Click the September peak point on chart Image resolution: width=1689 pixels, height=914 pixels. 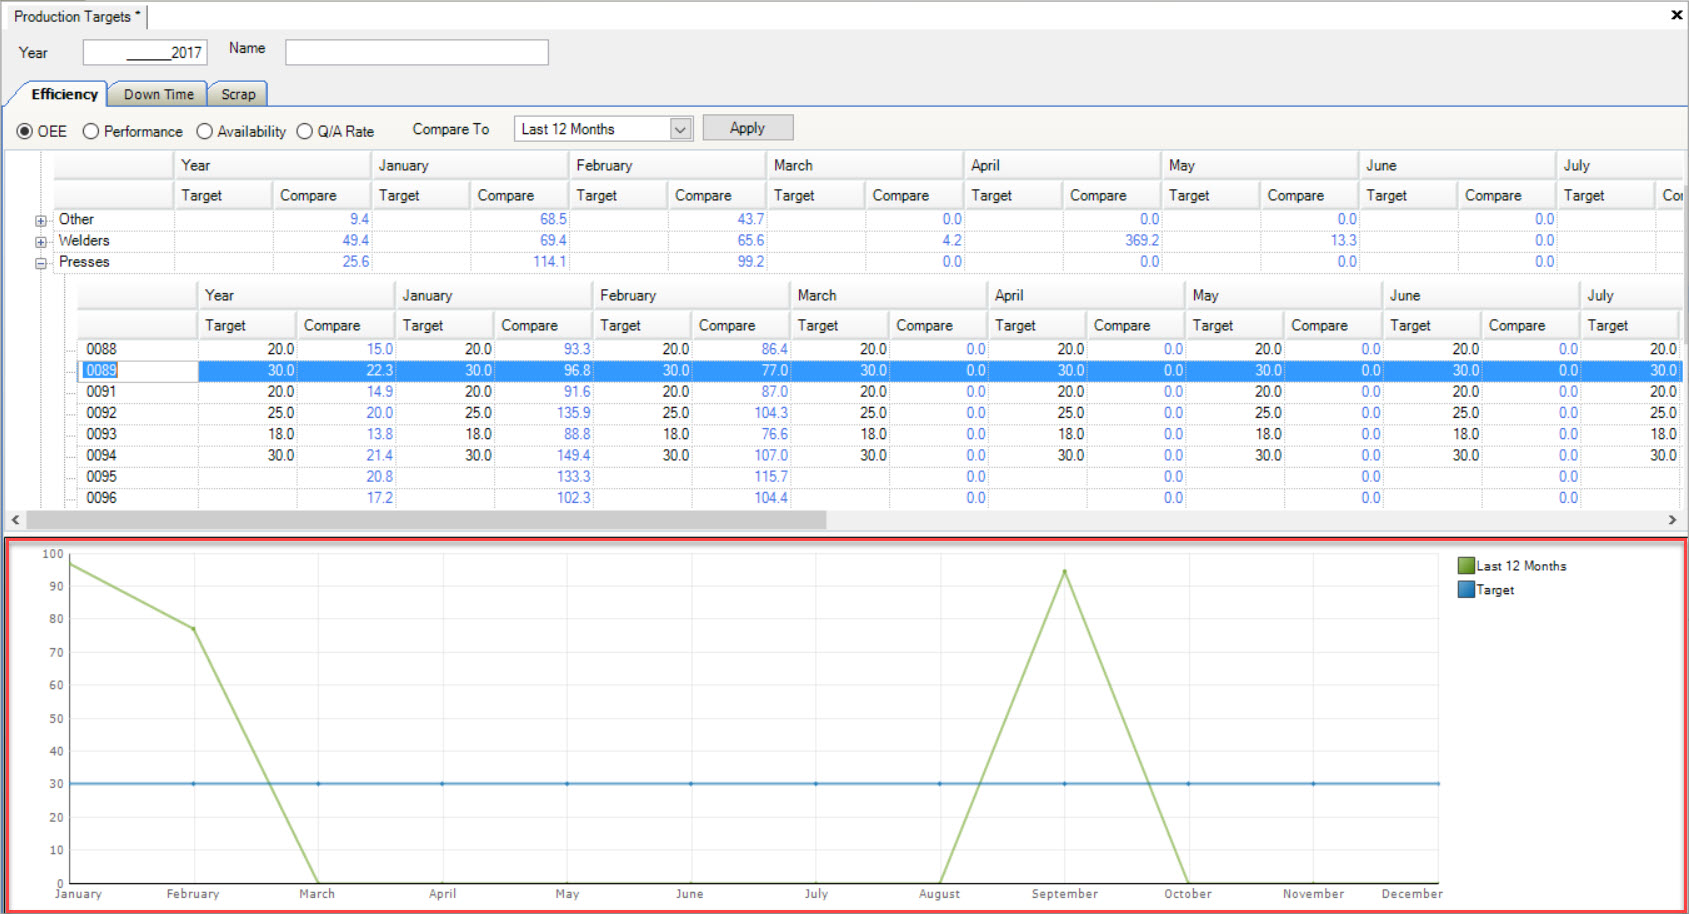tap(1064, 572)
